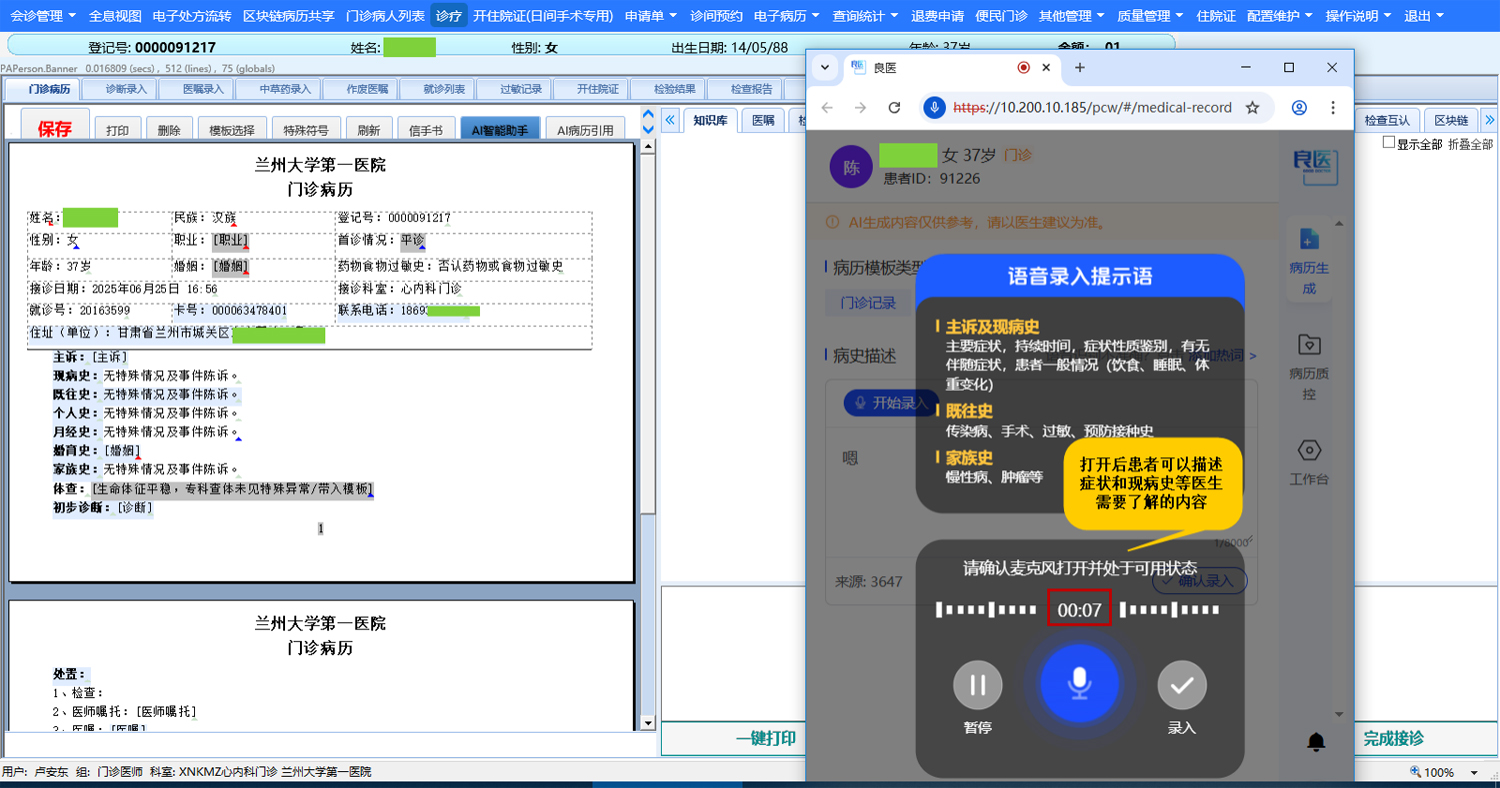The width and height of the screenshot is (1500, 788).
Task: Switch to the 知识库 tab
Action: [710, 120]
